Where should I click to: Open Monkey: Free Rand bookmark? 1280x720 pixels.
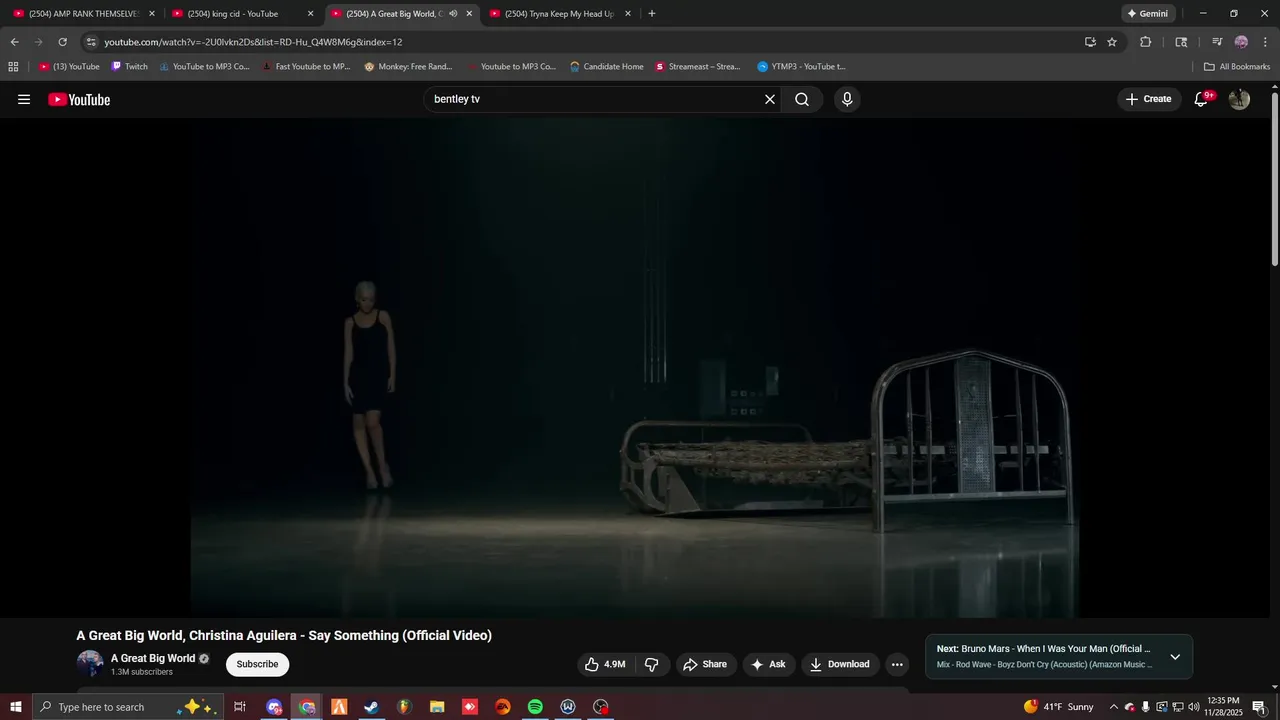[408, 67]
